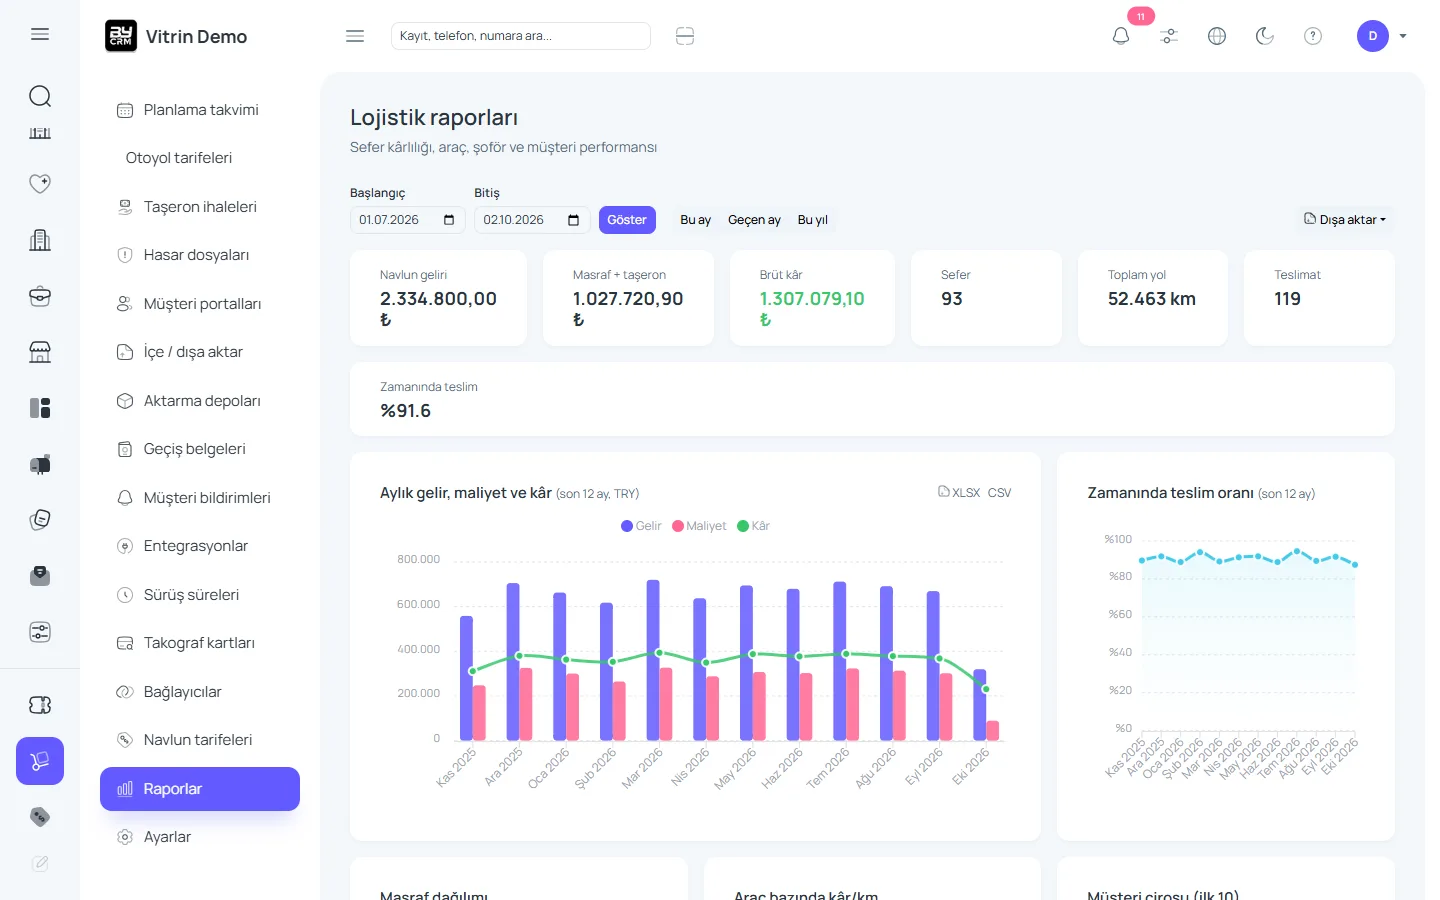Open the Başlangıç date calendar picker
Viewport: 1440px width, 900px height.
click(x=449, y=220)
